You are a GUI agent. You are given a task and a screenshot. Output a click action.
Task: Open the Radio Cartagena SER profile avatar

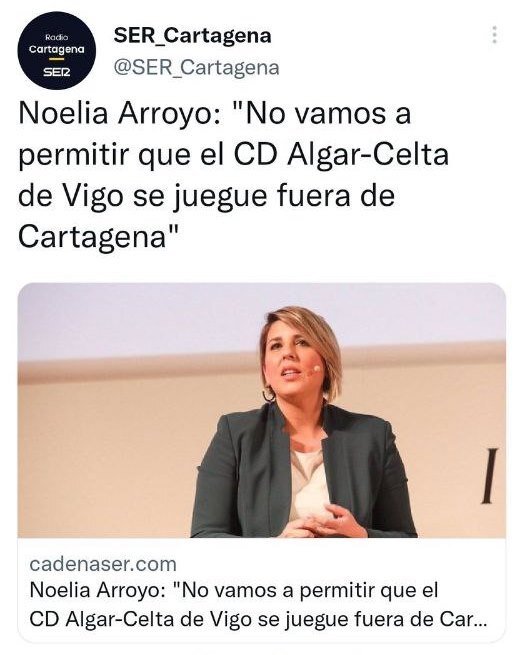click(x=56, y=51)
